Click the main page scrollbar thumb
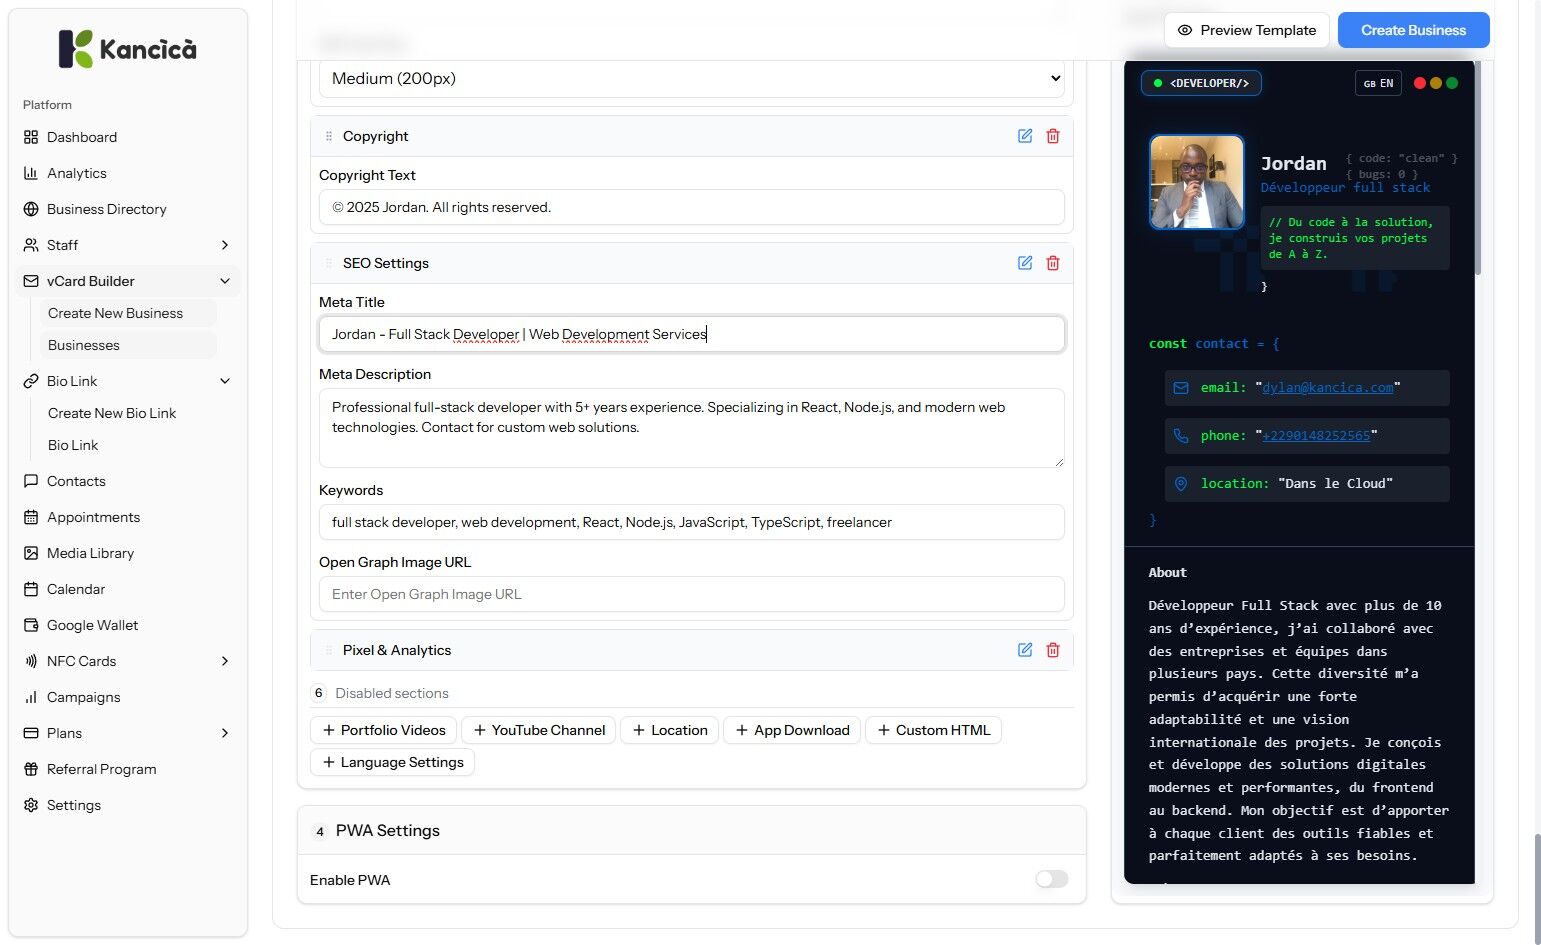 coord(1537,888)
